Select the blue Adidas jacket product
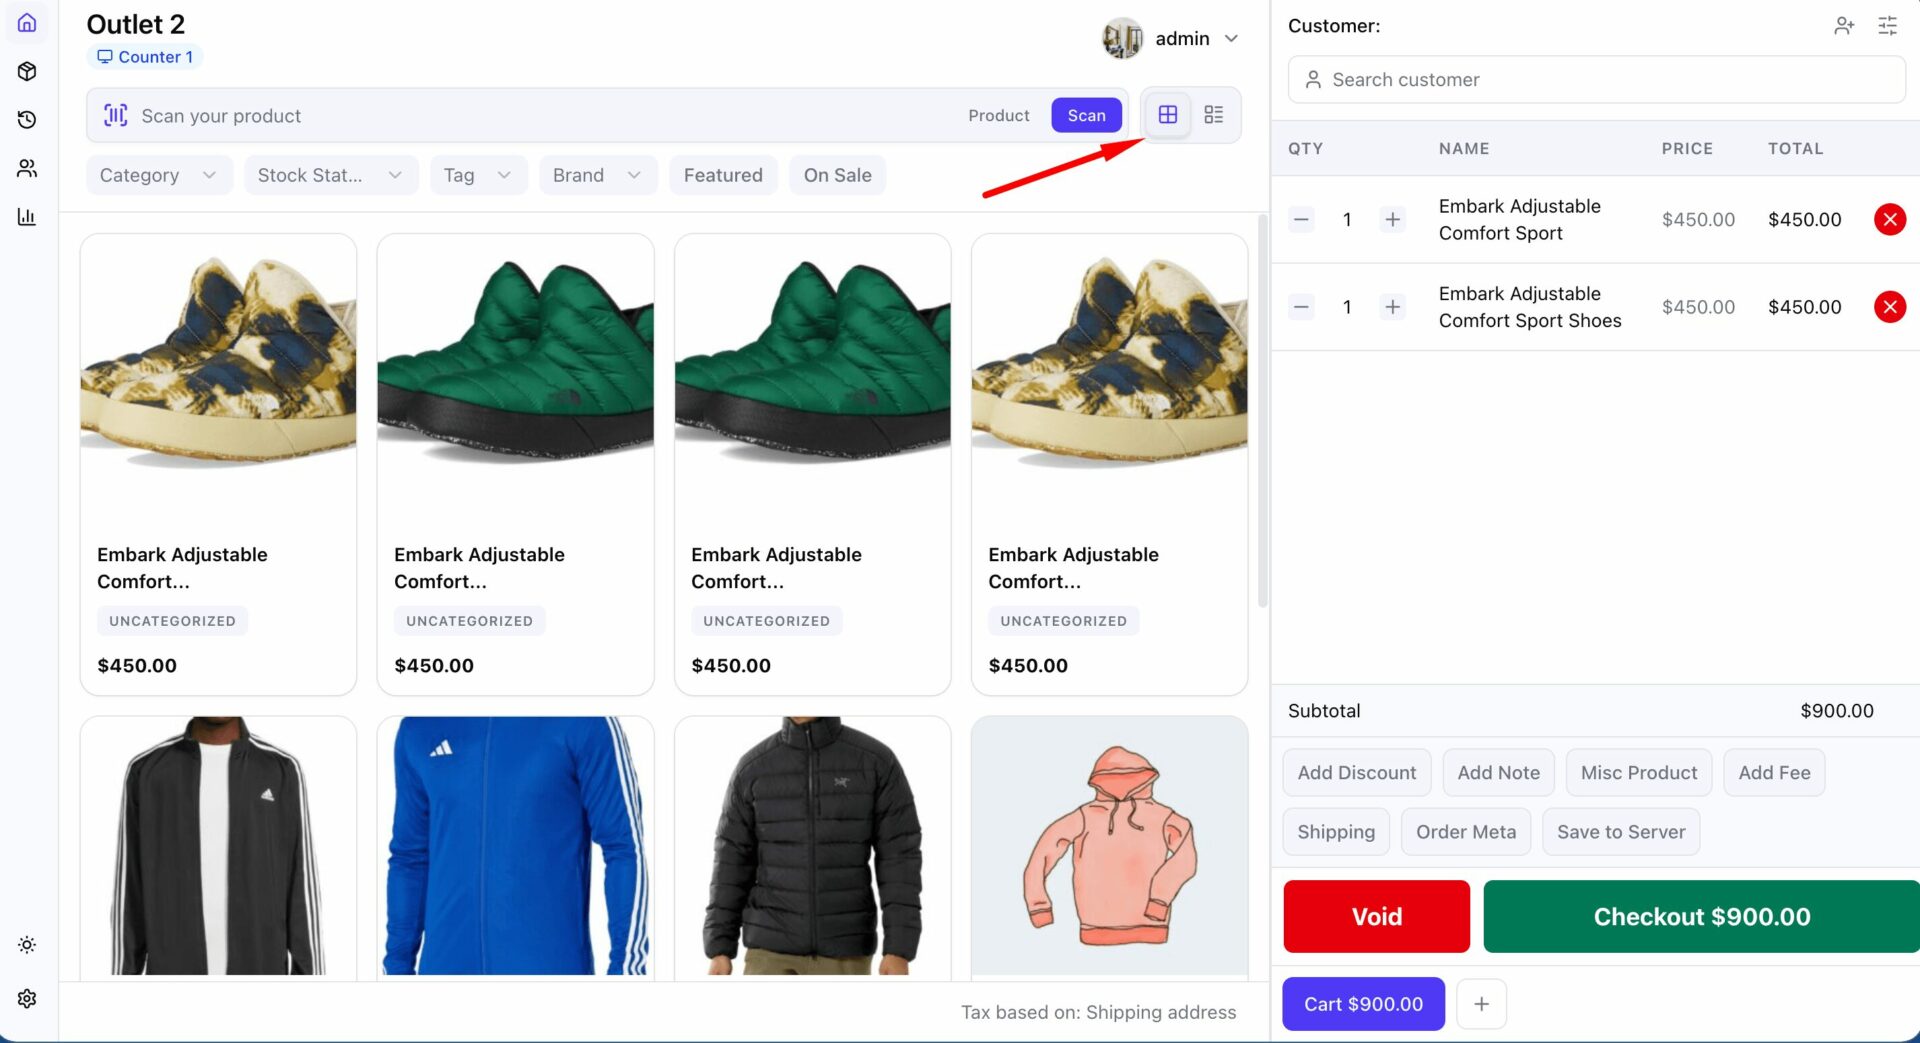Screen dimensions: 1920x1043 point(515,846)
